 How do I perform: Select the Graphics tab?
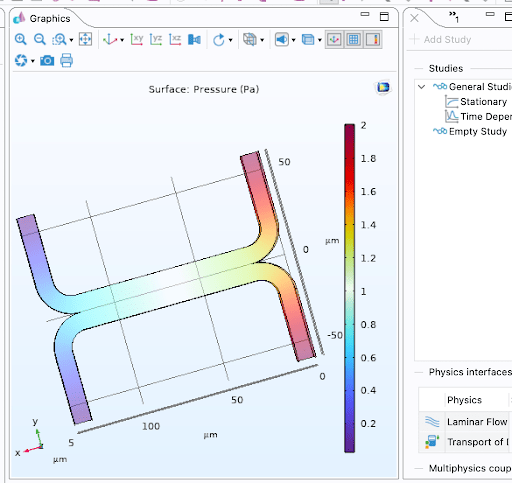(x=42, y=18)
